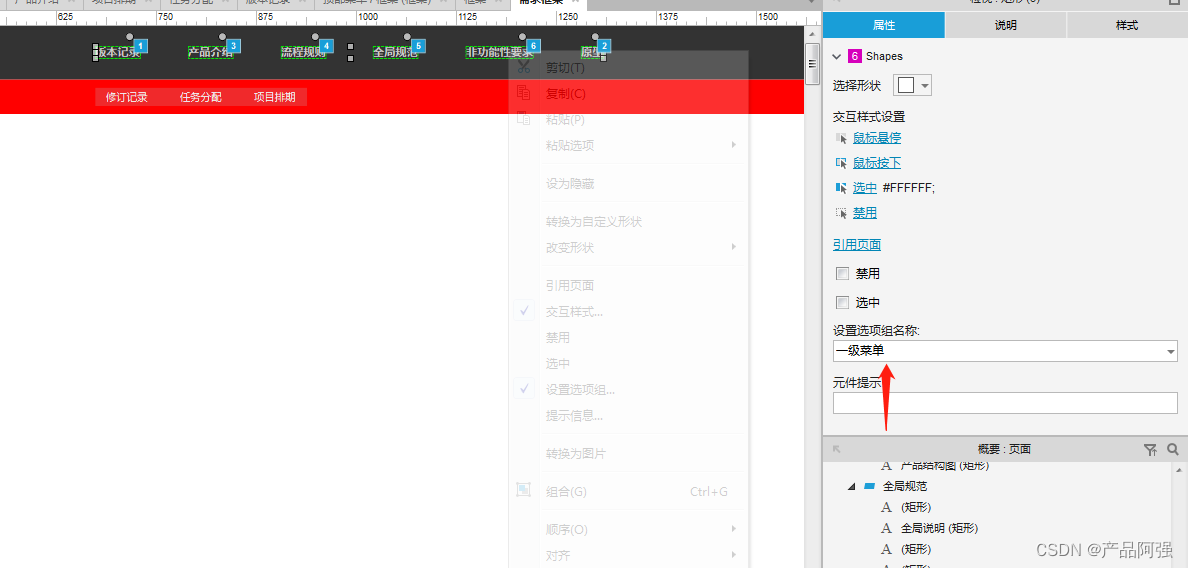Collapse the 全局规范 tree node triangle
This screenshot has height=568, width=1188.
(851, 486)
